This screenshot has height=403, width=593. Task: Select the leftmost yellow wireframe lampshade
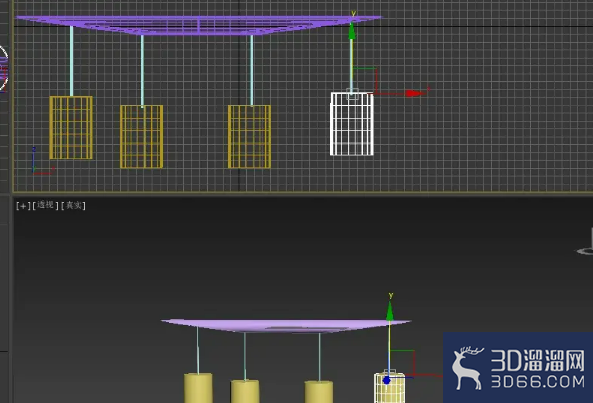pyautogui.click(x=71, y=128)
